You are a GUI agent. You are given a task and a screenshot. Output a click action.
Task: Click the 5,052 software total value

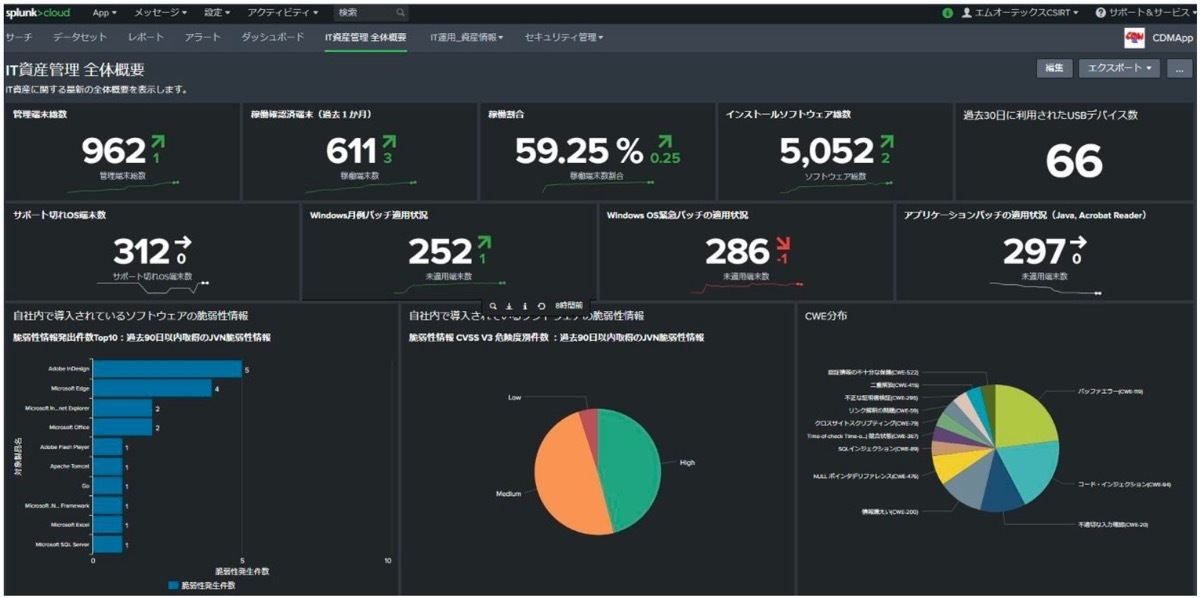(x=827, y=151)
